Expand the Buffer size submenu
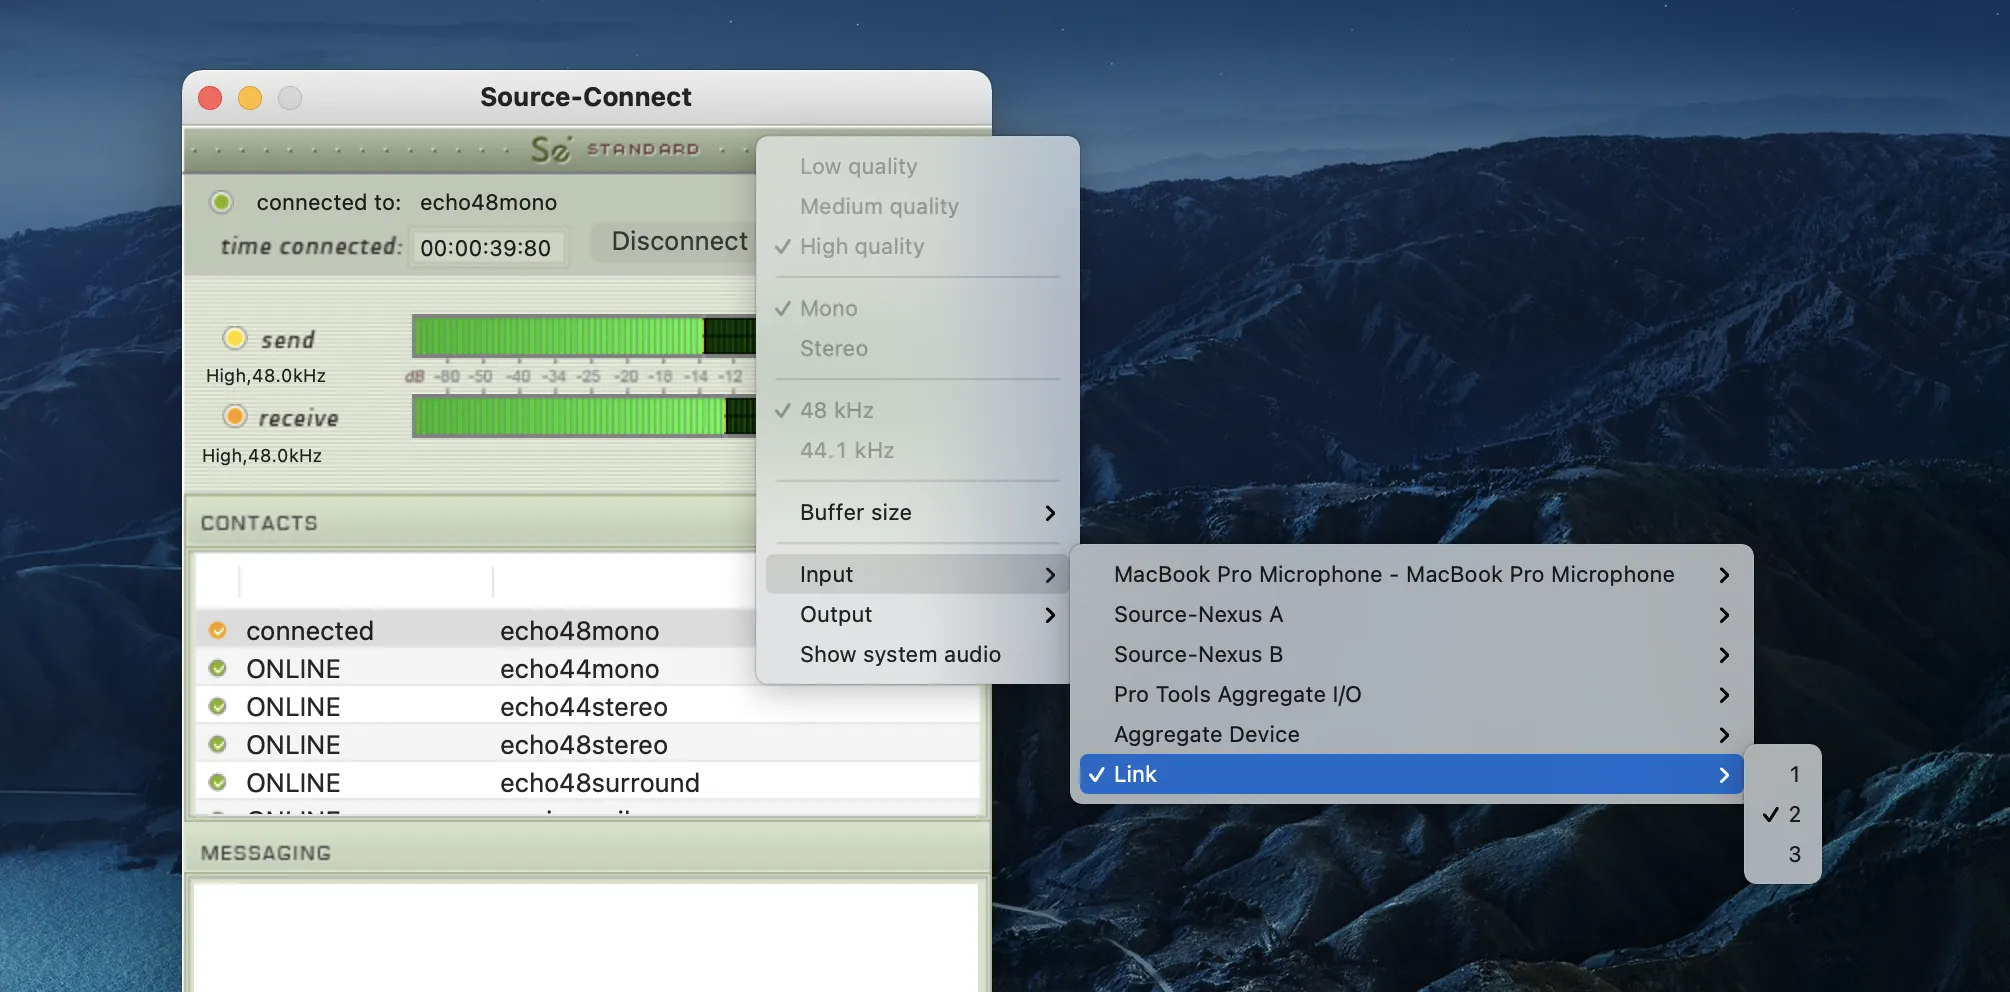The image size is (2010, 992). (x=917, y=512)
